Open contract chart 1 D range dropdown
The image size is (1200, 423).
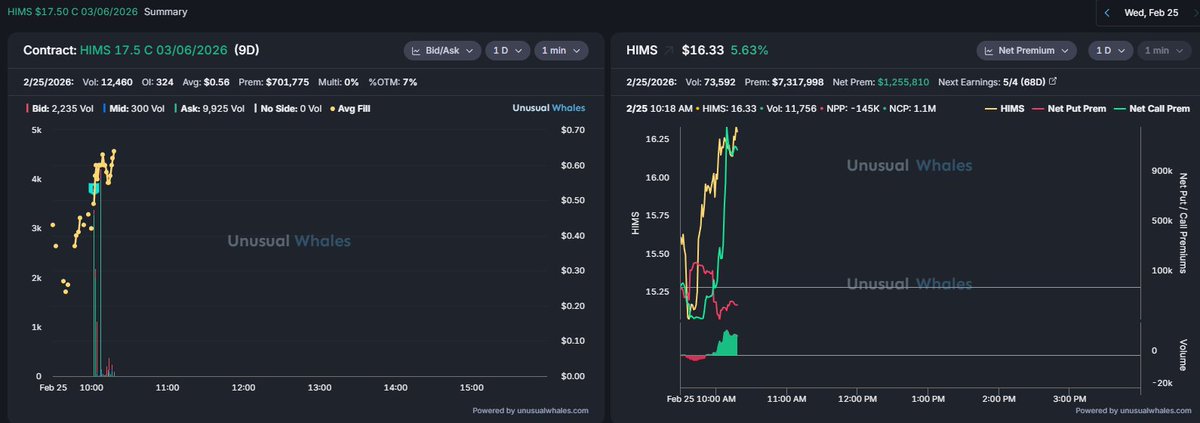507,50
